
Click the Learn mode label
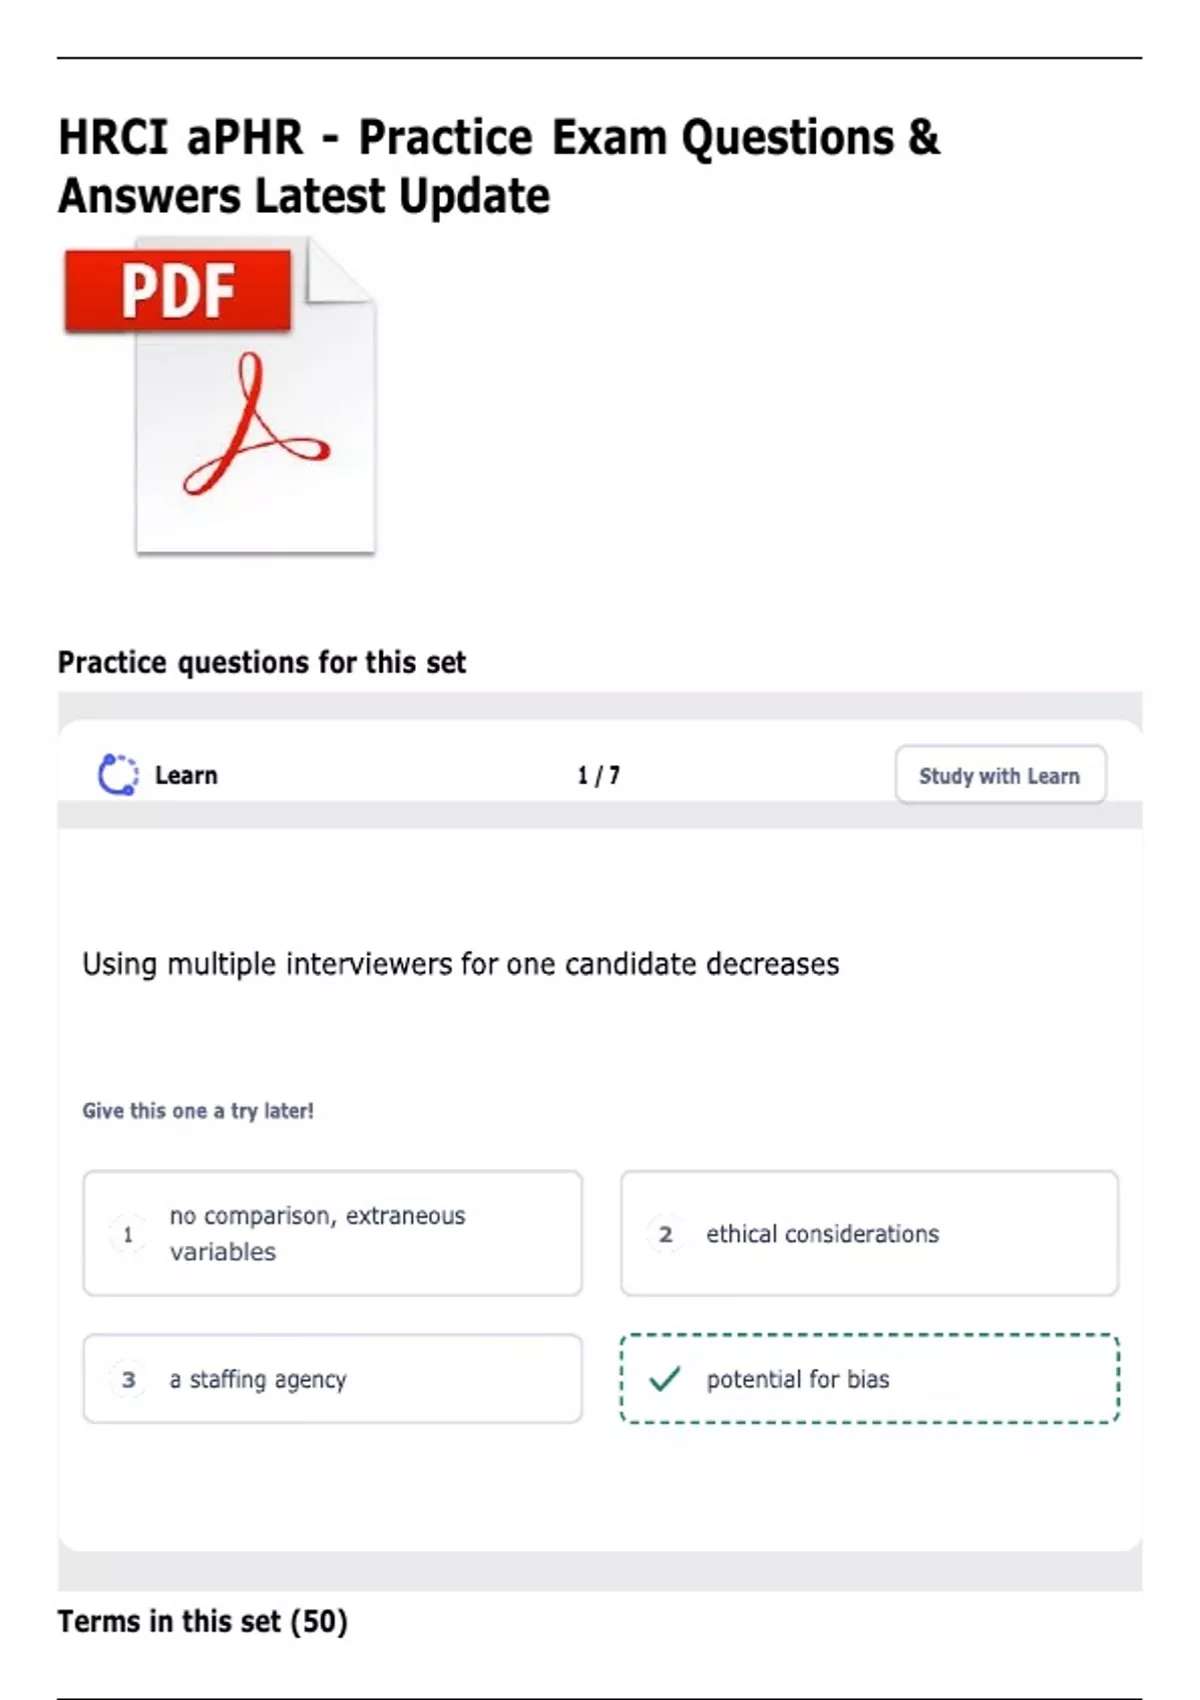(x=186, y=775)
